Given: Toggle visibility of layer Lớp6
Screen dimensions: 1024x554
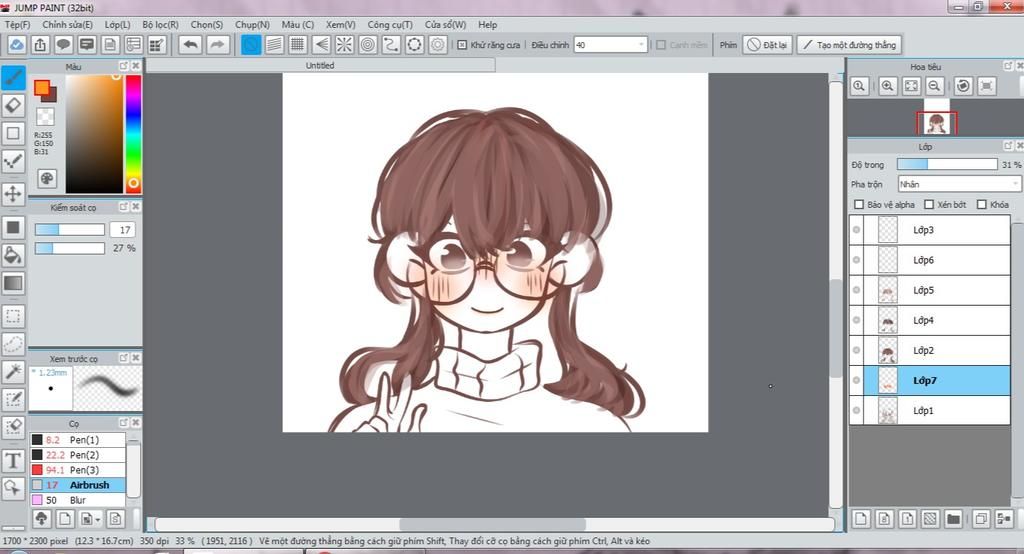Looking at the screenshot, I should 856,260.
